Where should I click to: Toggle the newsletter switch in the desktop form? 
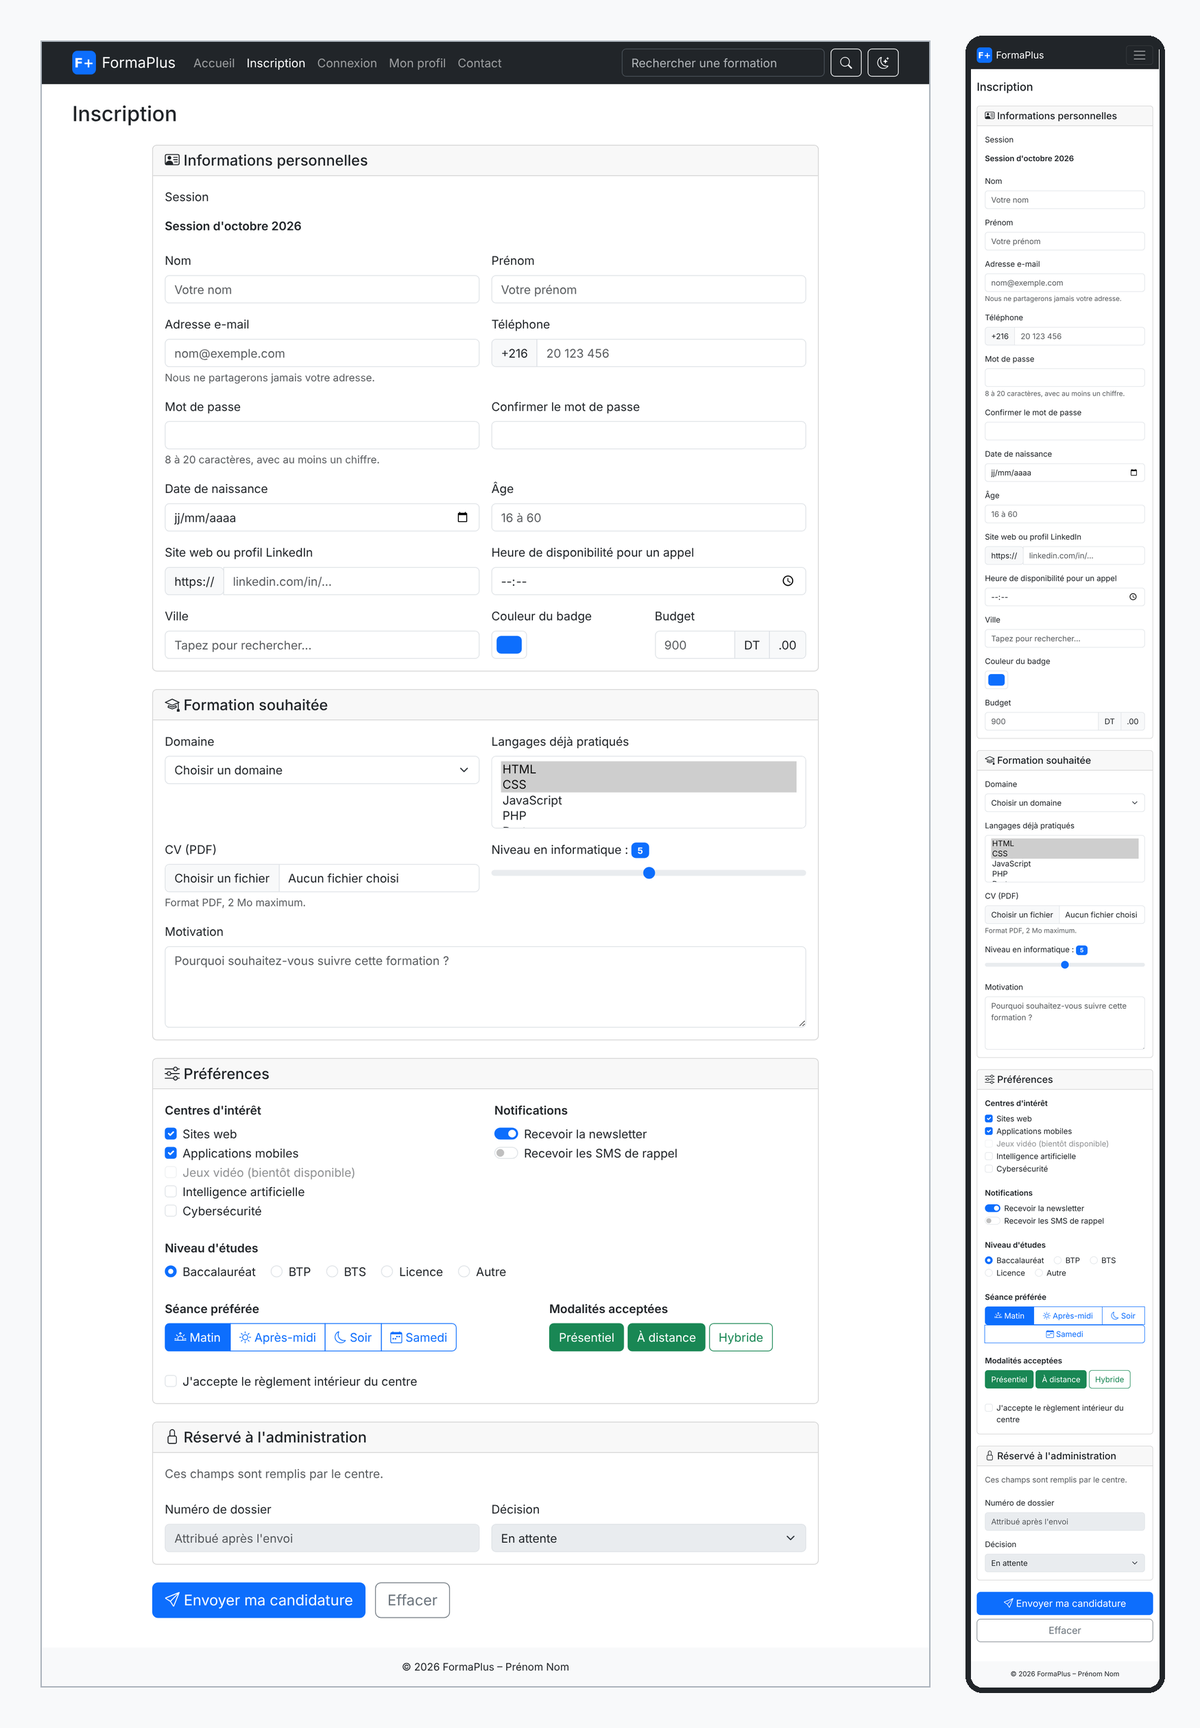[x=506, y=1134]
